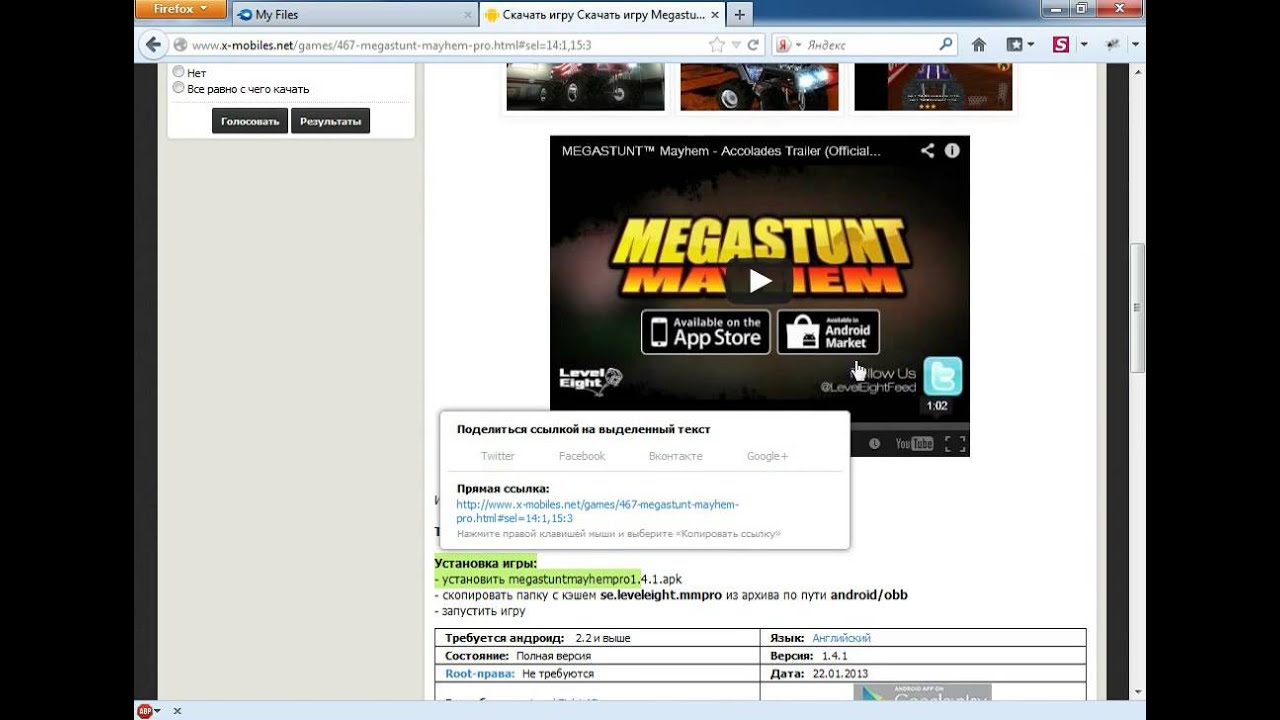The height and width of the screenshot is (720, 1280).
Task: Share selection via Вконтакте
Action: click(x=675, y=456)
